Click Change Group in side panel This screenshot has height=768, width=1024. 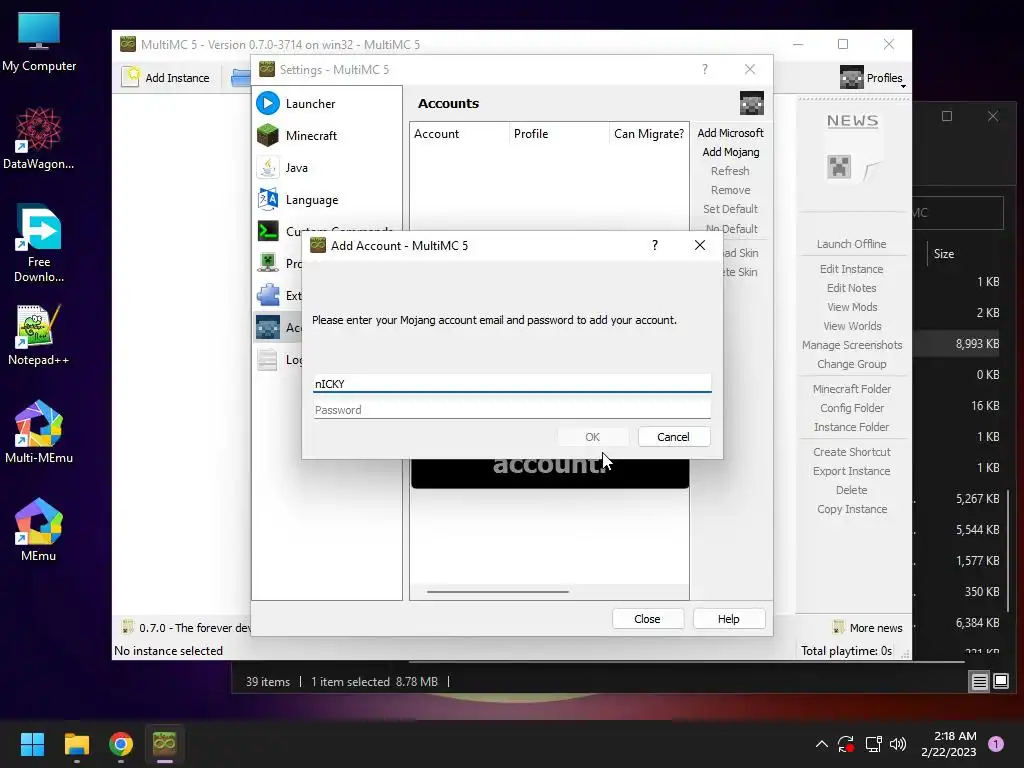851,364
